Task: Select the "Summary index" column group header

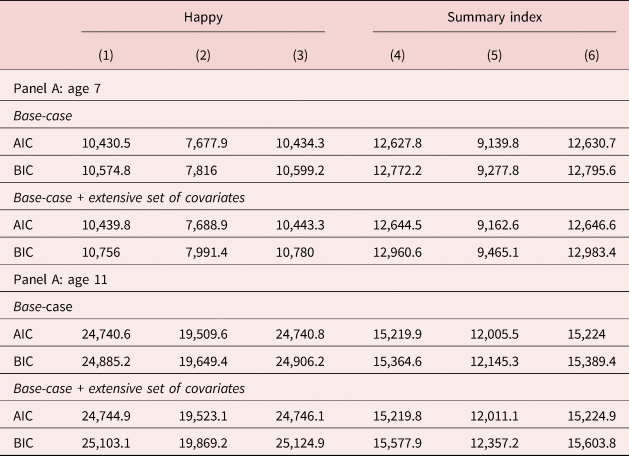Action: click(496, 17)
